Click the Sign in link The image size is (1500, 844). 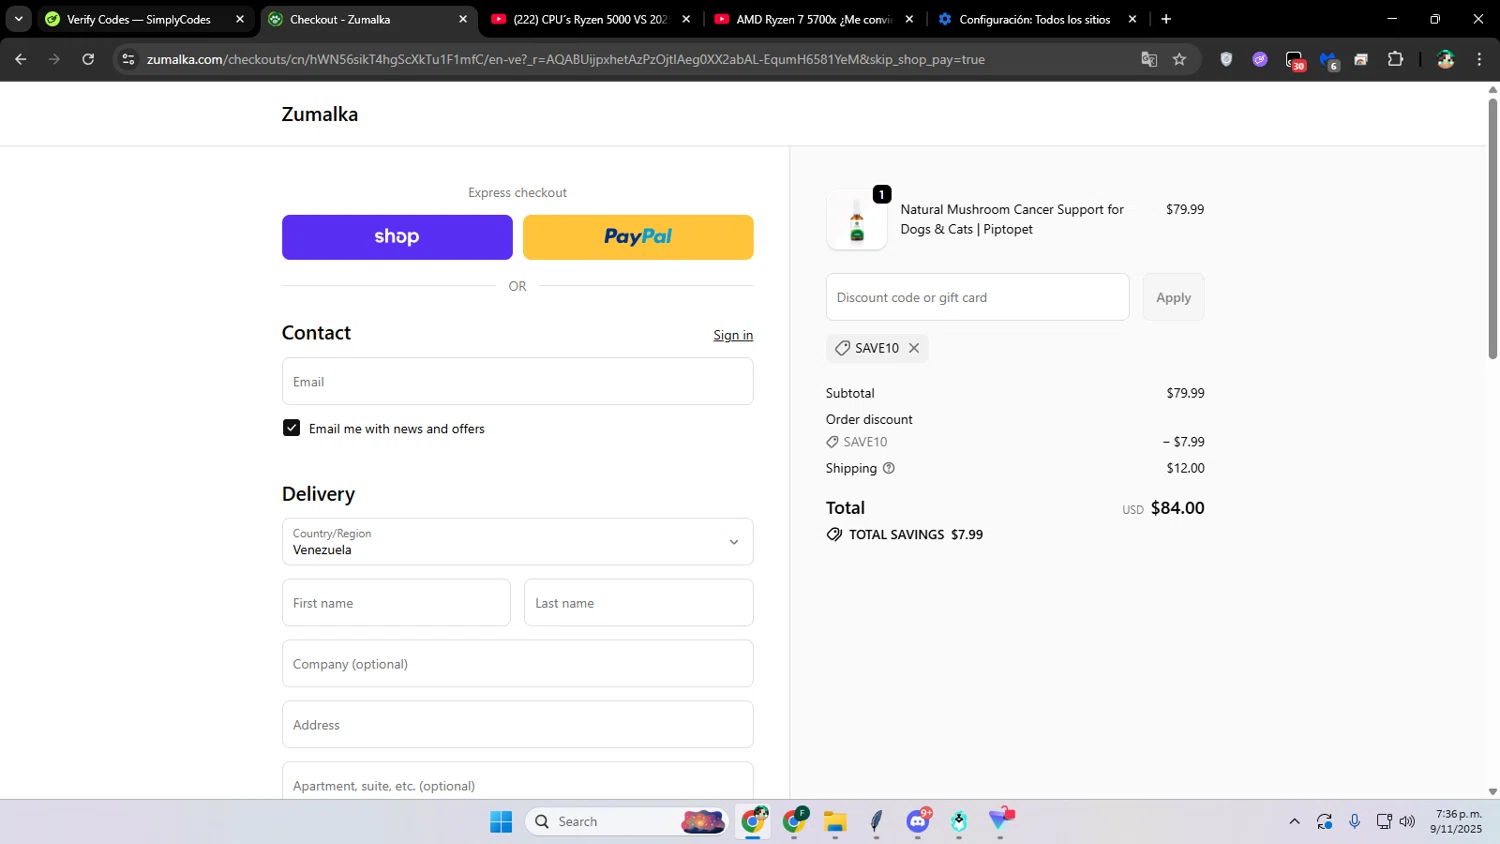[733, 335]
